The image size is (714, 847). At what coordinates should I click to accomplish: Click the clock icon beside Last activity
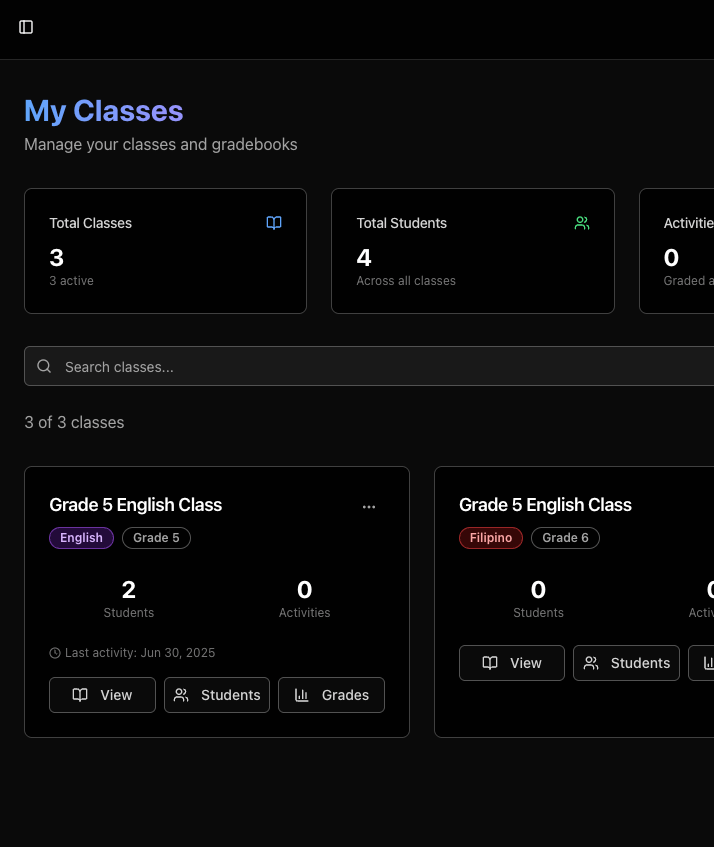pos(55,653)
